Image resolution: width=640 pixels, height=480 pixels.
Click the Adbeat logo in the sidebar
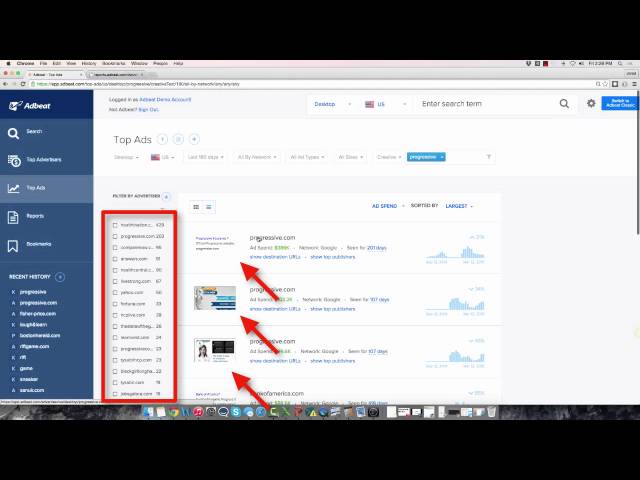(x=30, y=106)
